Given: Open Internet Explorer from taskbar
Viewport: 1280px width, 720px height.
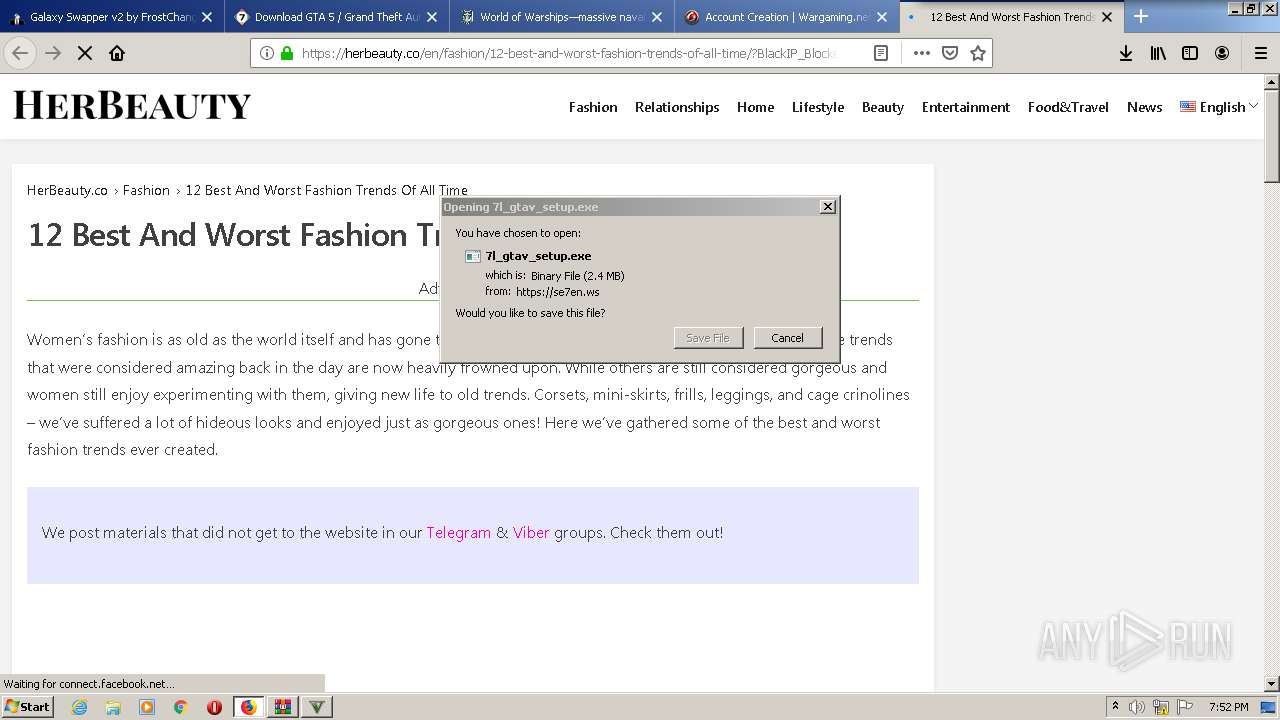Looking at the screenshot, I should (x=80, y=707).
